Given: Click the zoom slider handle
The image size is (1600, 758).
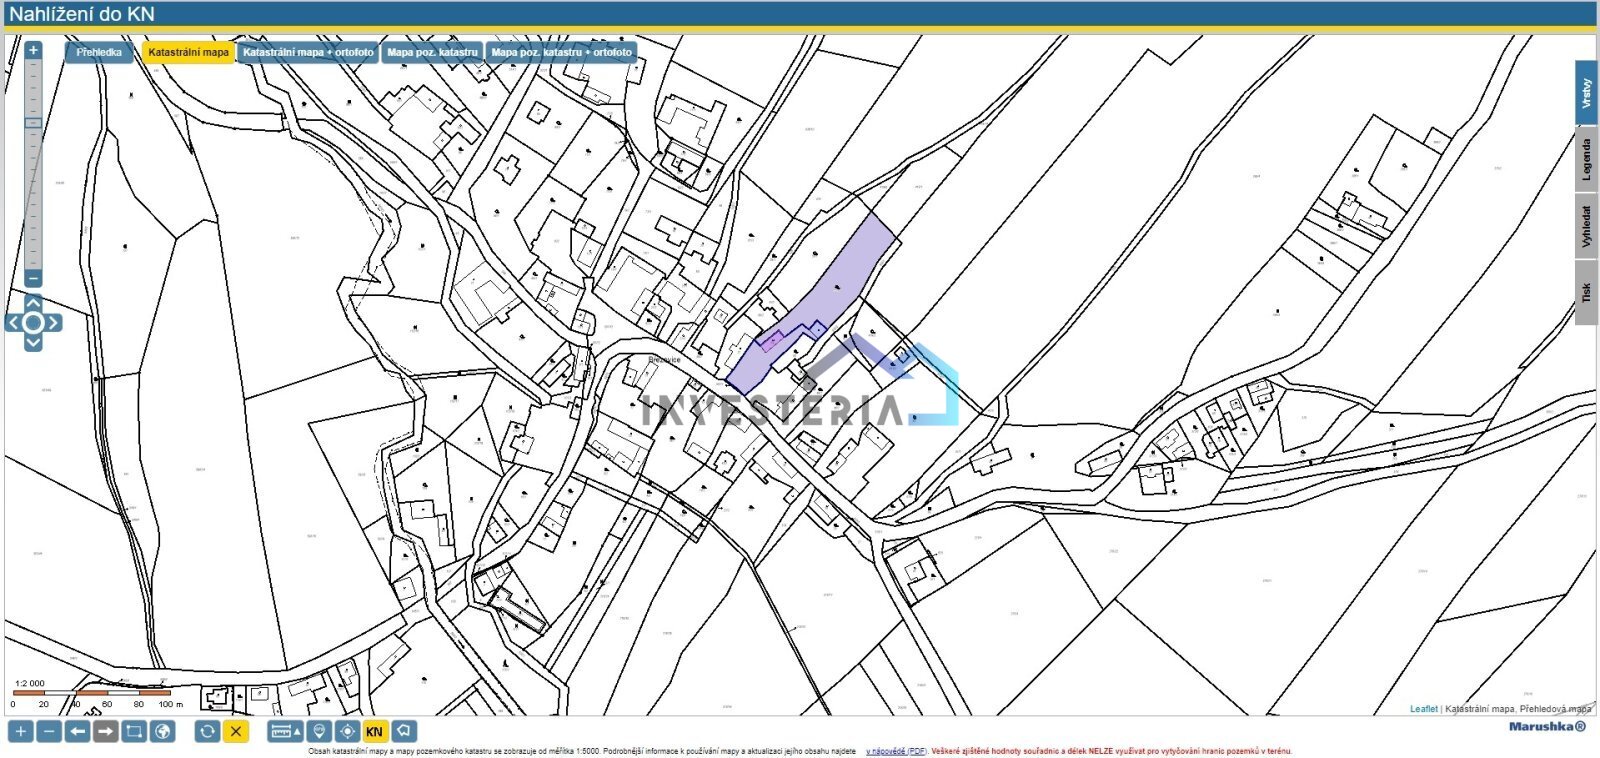Looking at the screenshot, I should click(x=33, y=123).
